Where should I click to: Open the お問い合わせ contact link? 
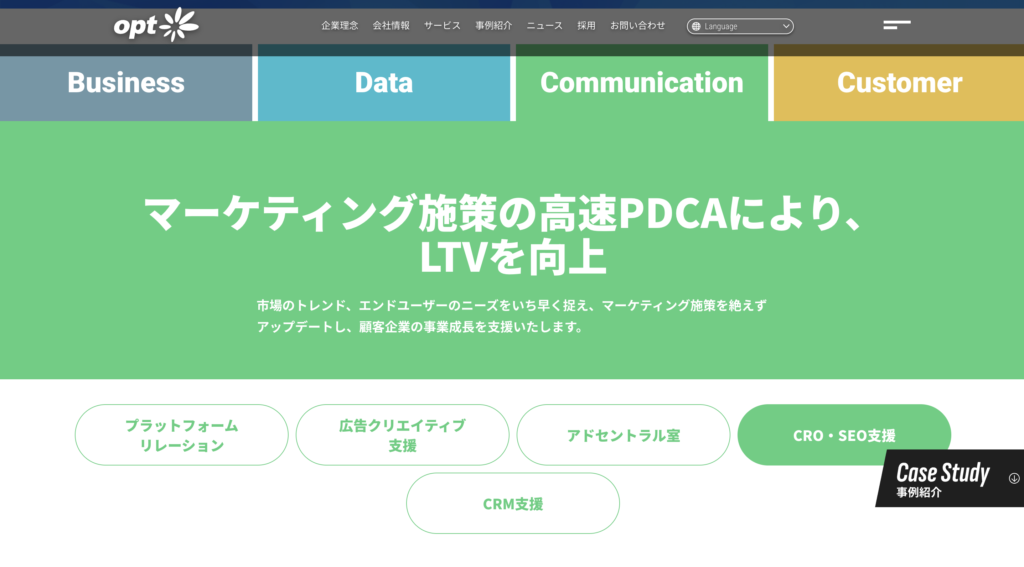pyautogui.click(x=638, y=26)
